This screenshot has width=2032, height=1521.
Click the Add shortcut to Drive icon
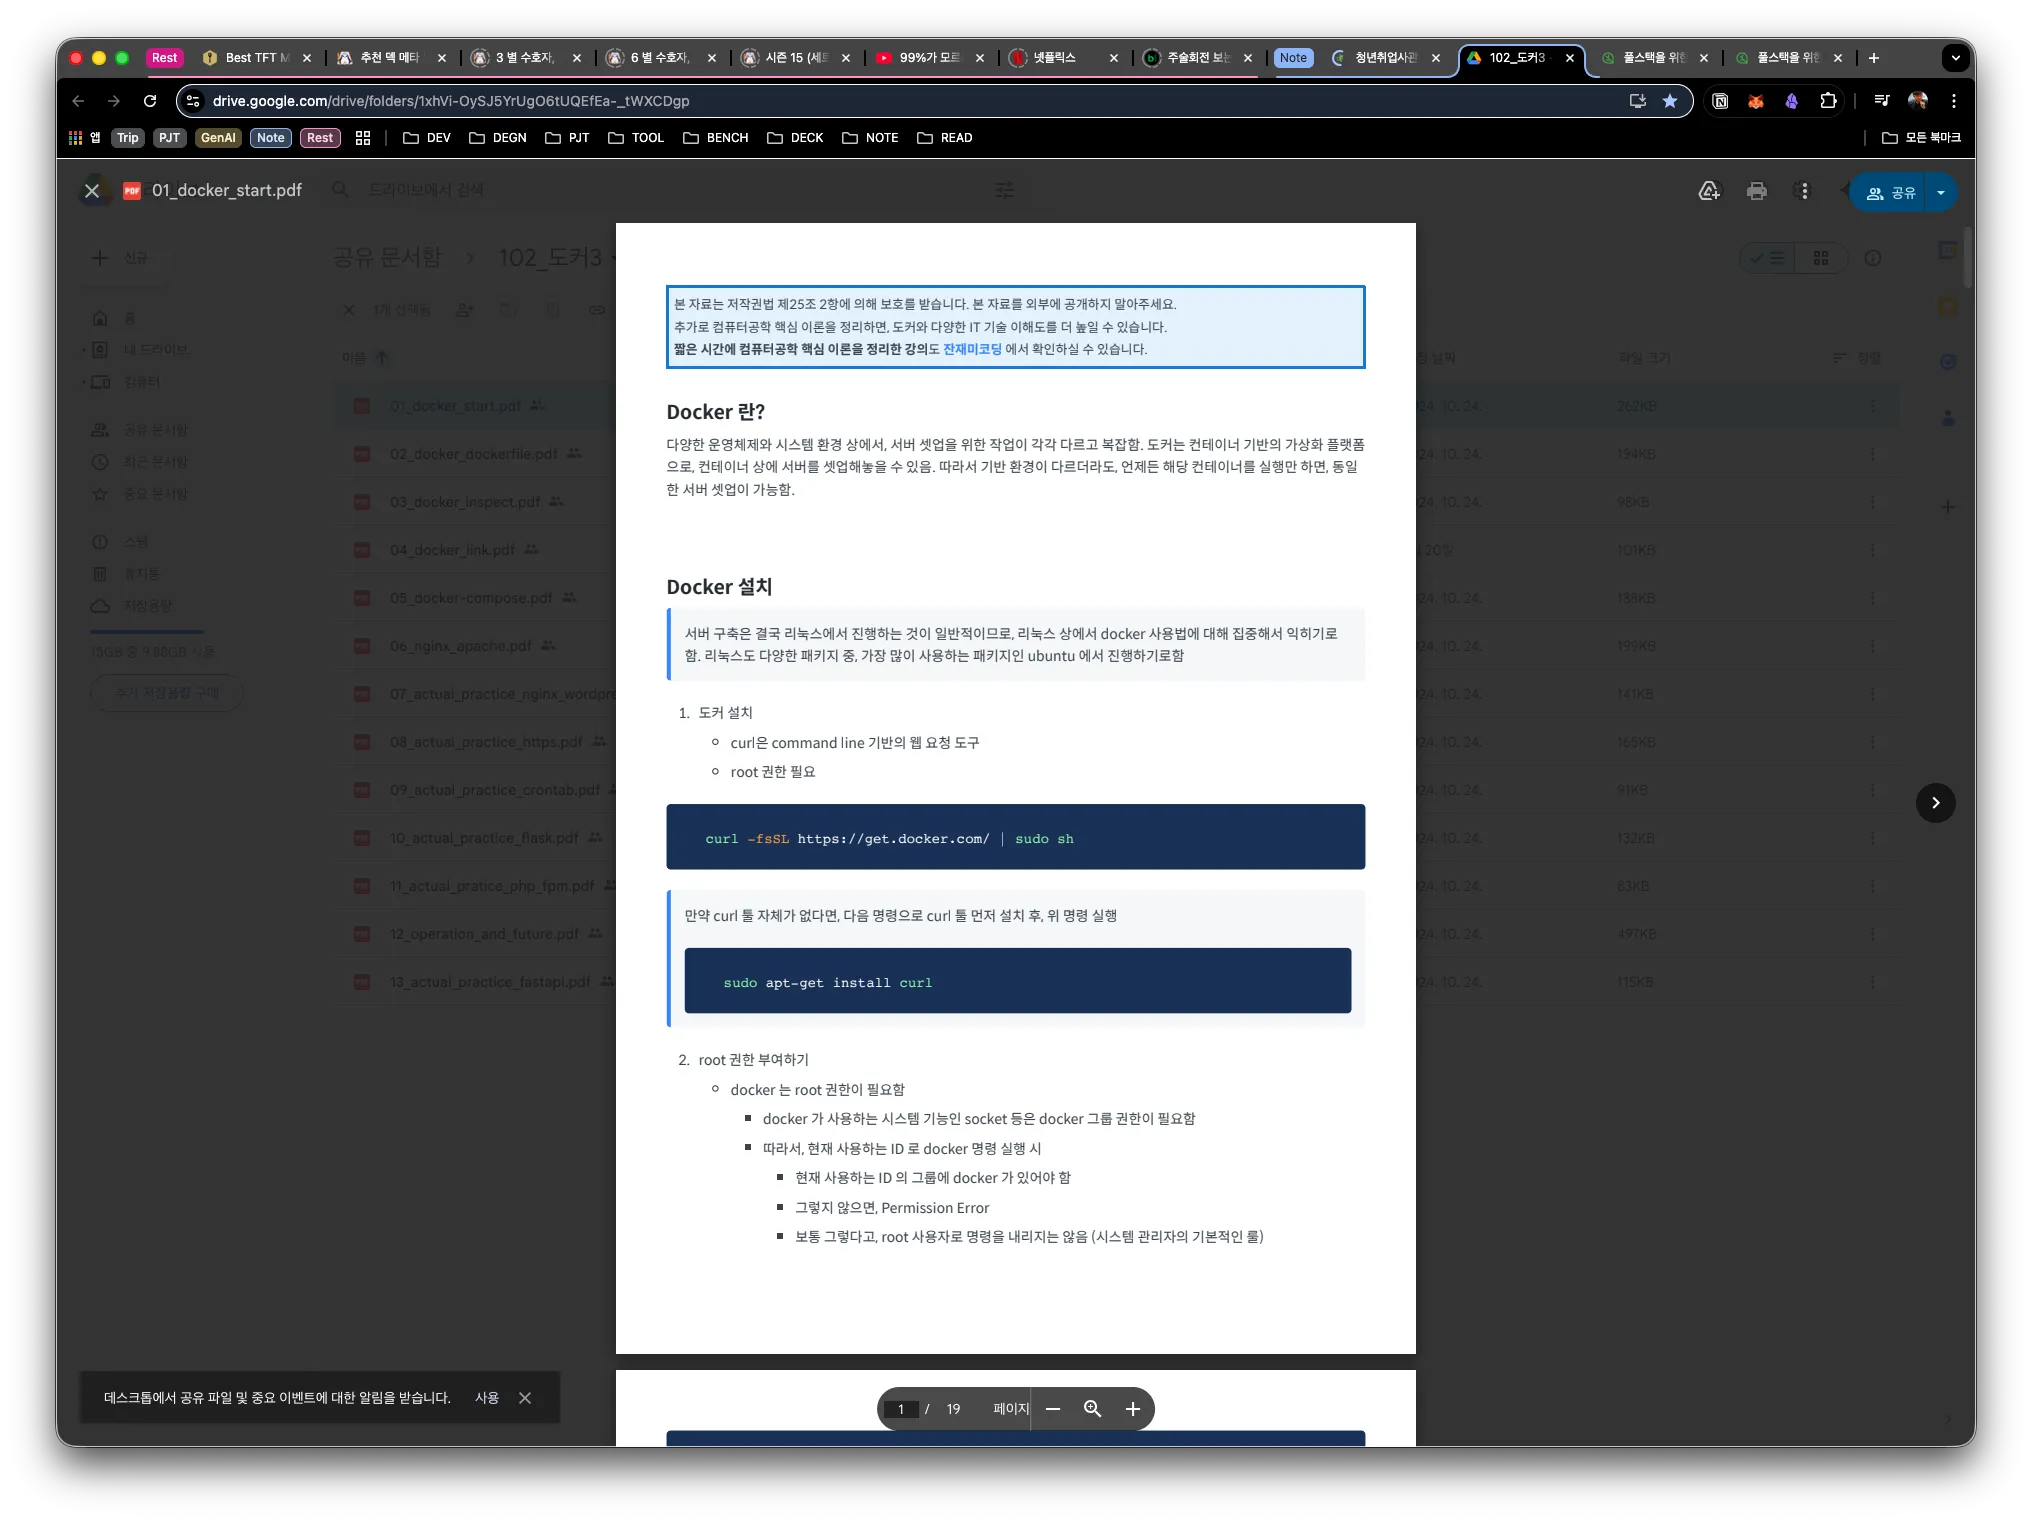point(1709,191)
